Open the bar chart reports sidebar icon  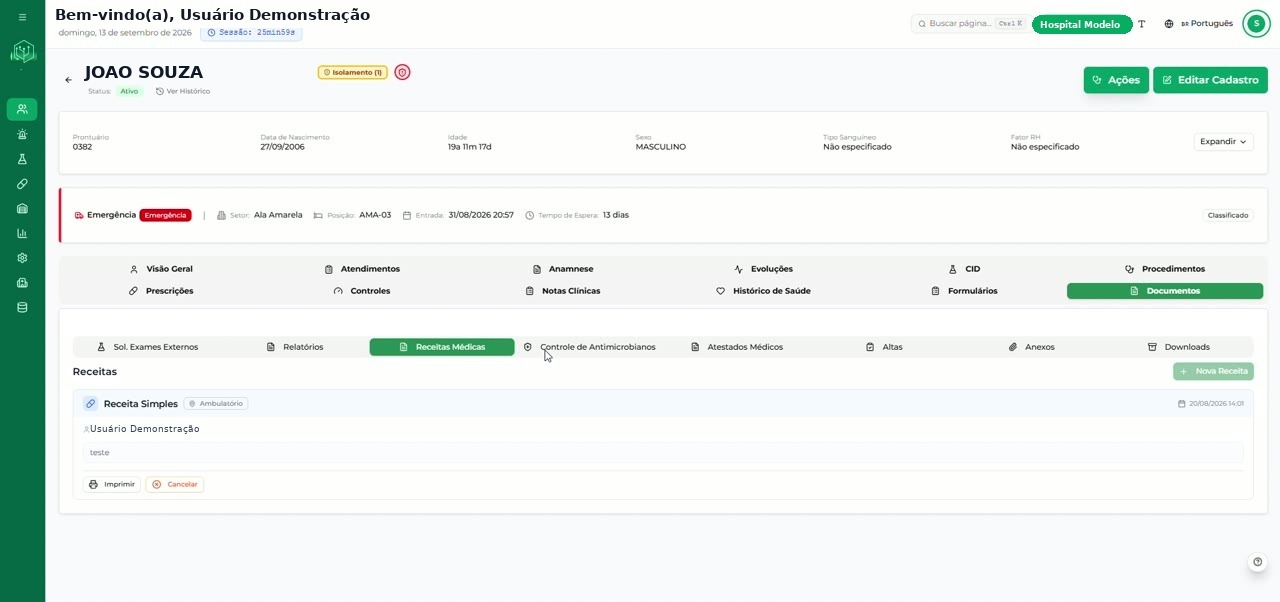[x=22, y=233]
